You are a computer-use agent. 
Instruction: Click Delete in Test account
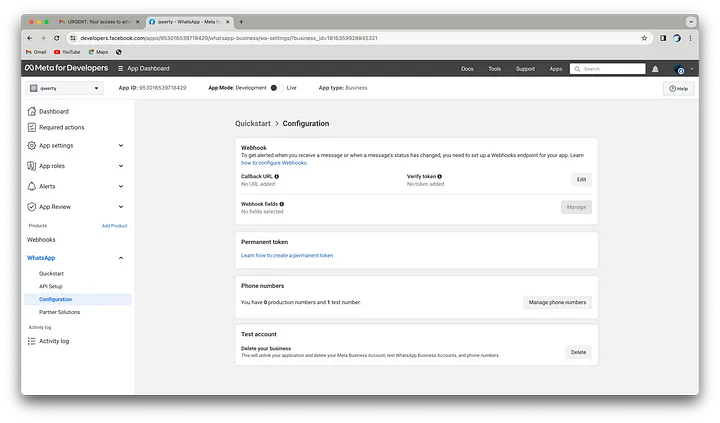coord(578,352)
